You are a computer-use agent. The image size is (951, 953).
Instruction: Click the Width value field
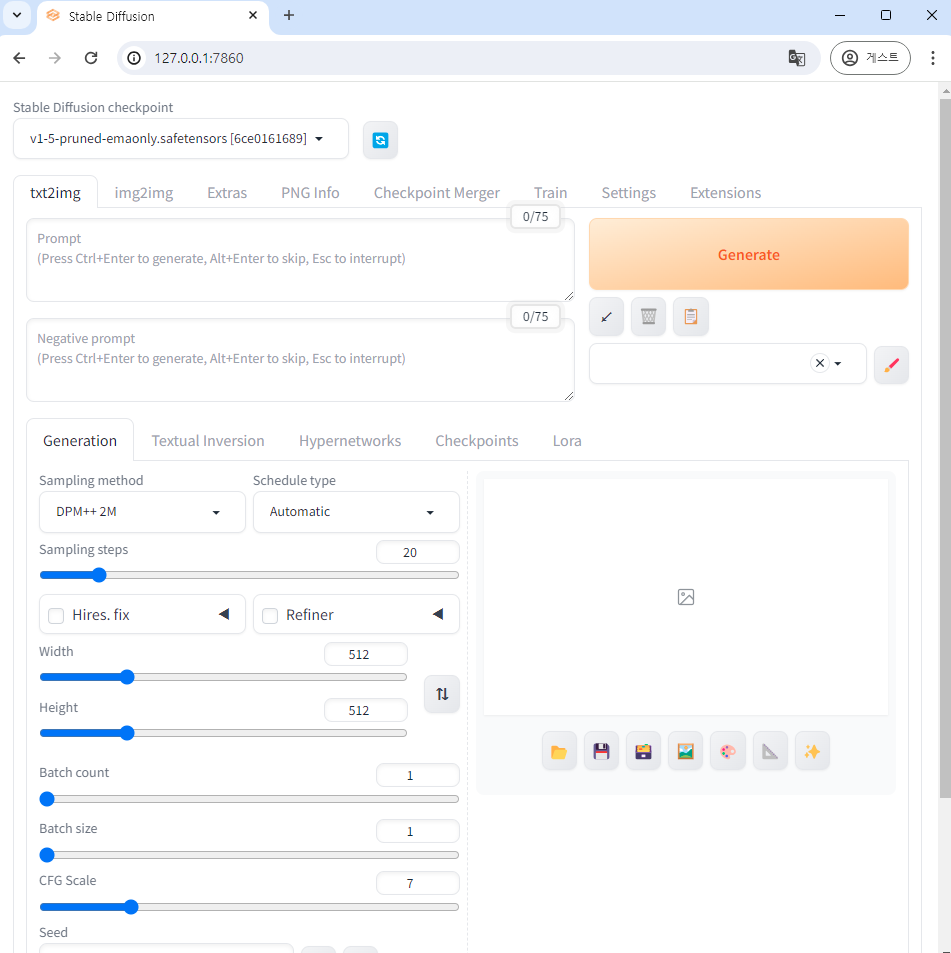tap(366, 654)
